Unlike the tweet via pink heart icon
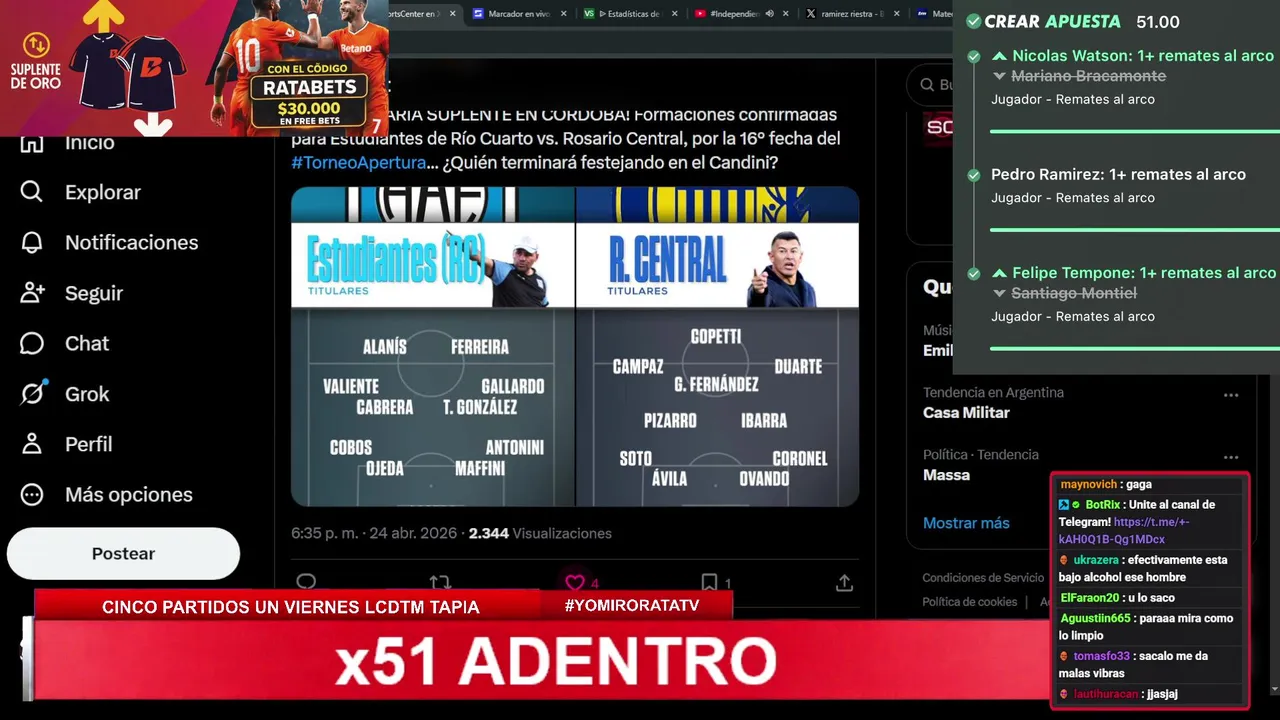The height and width of the screenshot is (720, 1280). click(574, 582)
